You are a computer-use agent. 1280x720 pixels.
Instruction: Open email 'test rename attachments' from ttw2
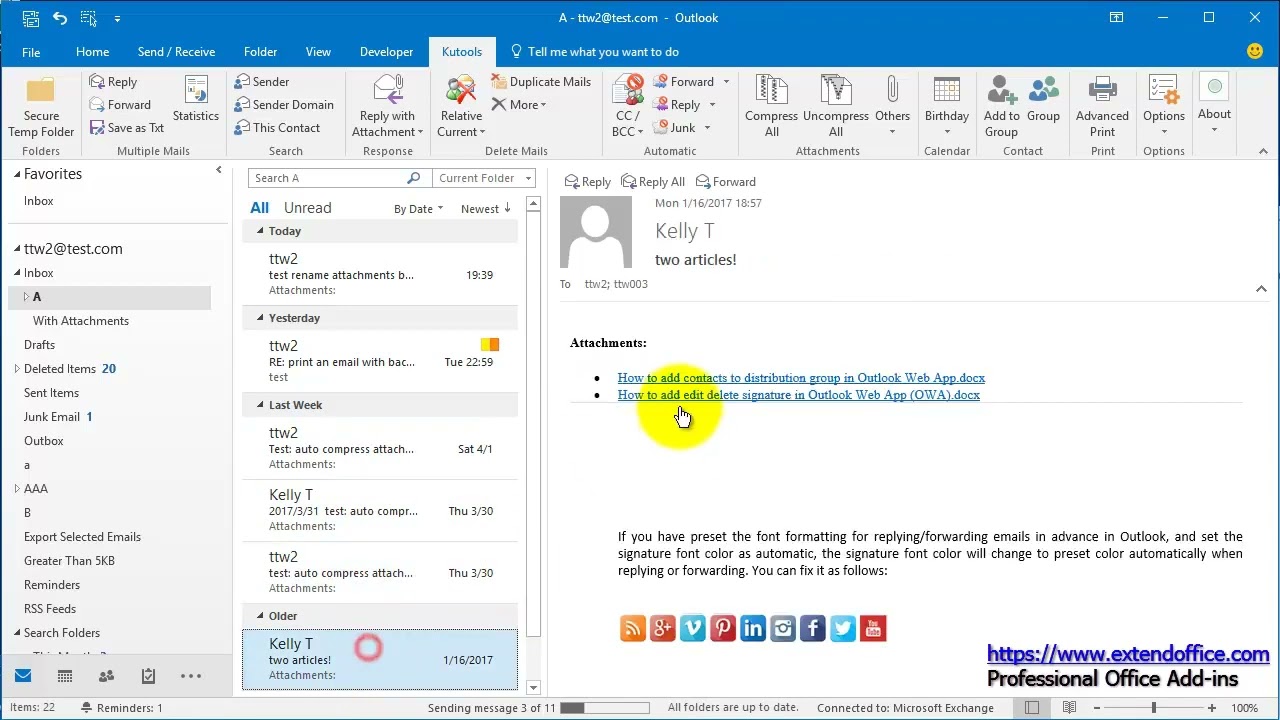380,274
